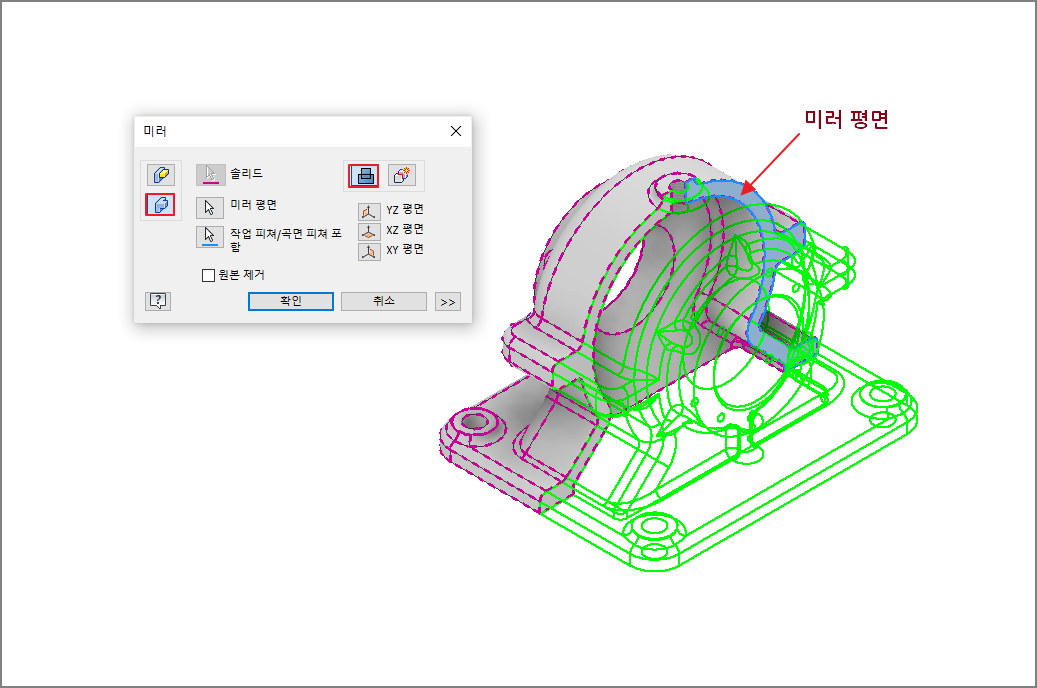Activate the mirror plane selection arrow
This screenshot has height=688, width=1037.
pyautogui.click(x=210, y=208)
